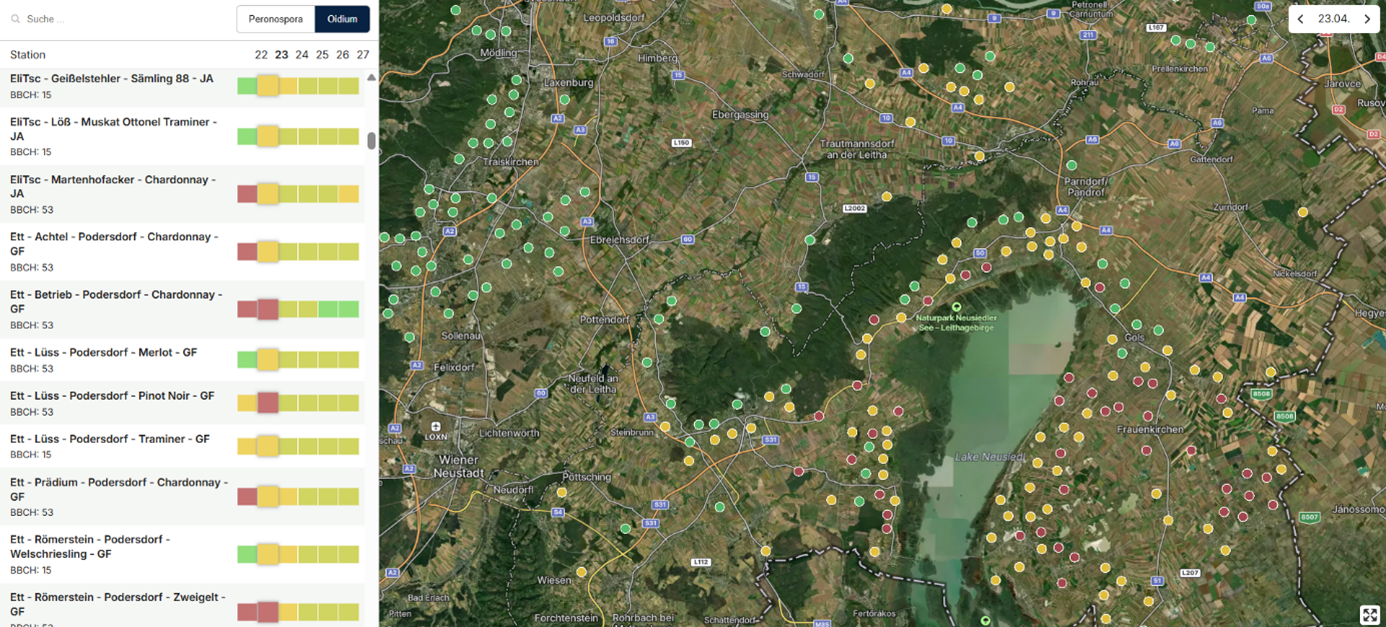Select day 25 in the date header

click(x=322, y=55)
